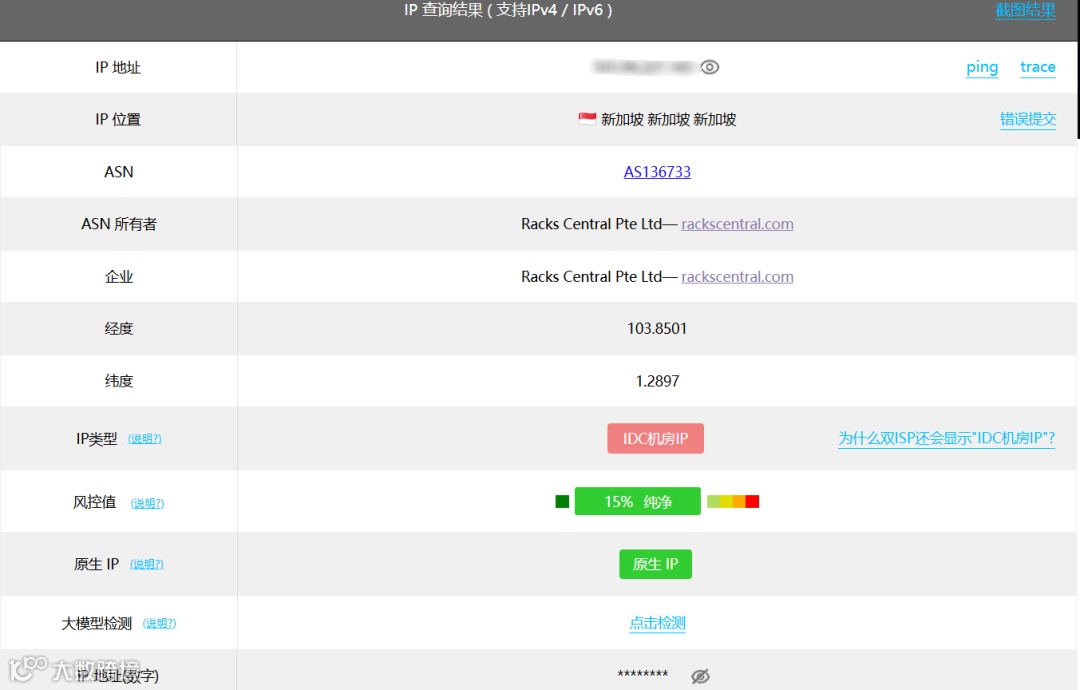Click the orange risk scale segment

point(739,501)
